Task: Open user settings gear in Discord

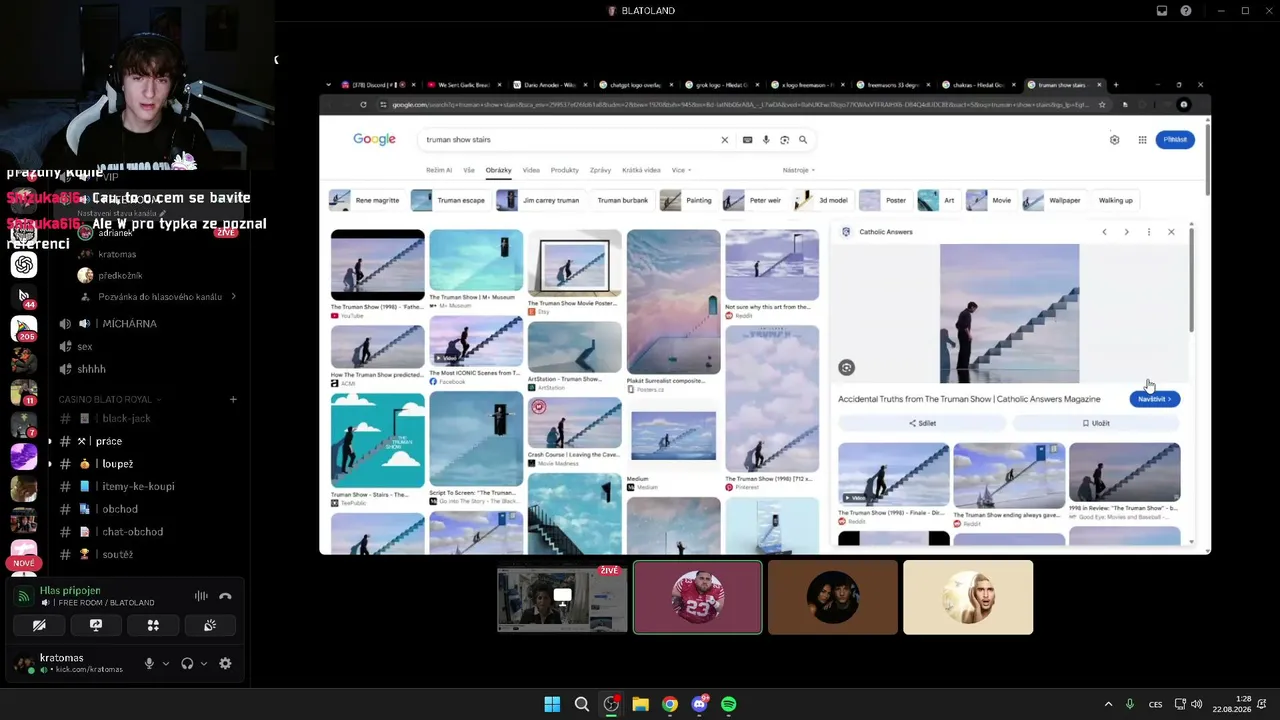Action: (225, 663)
